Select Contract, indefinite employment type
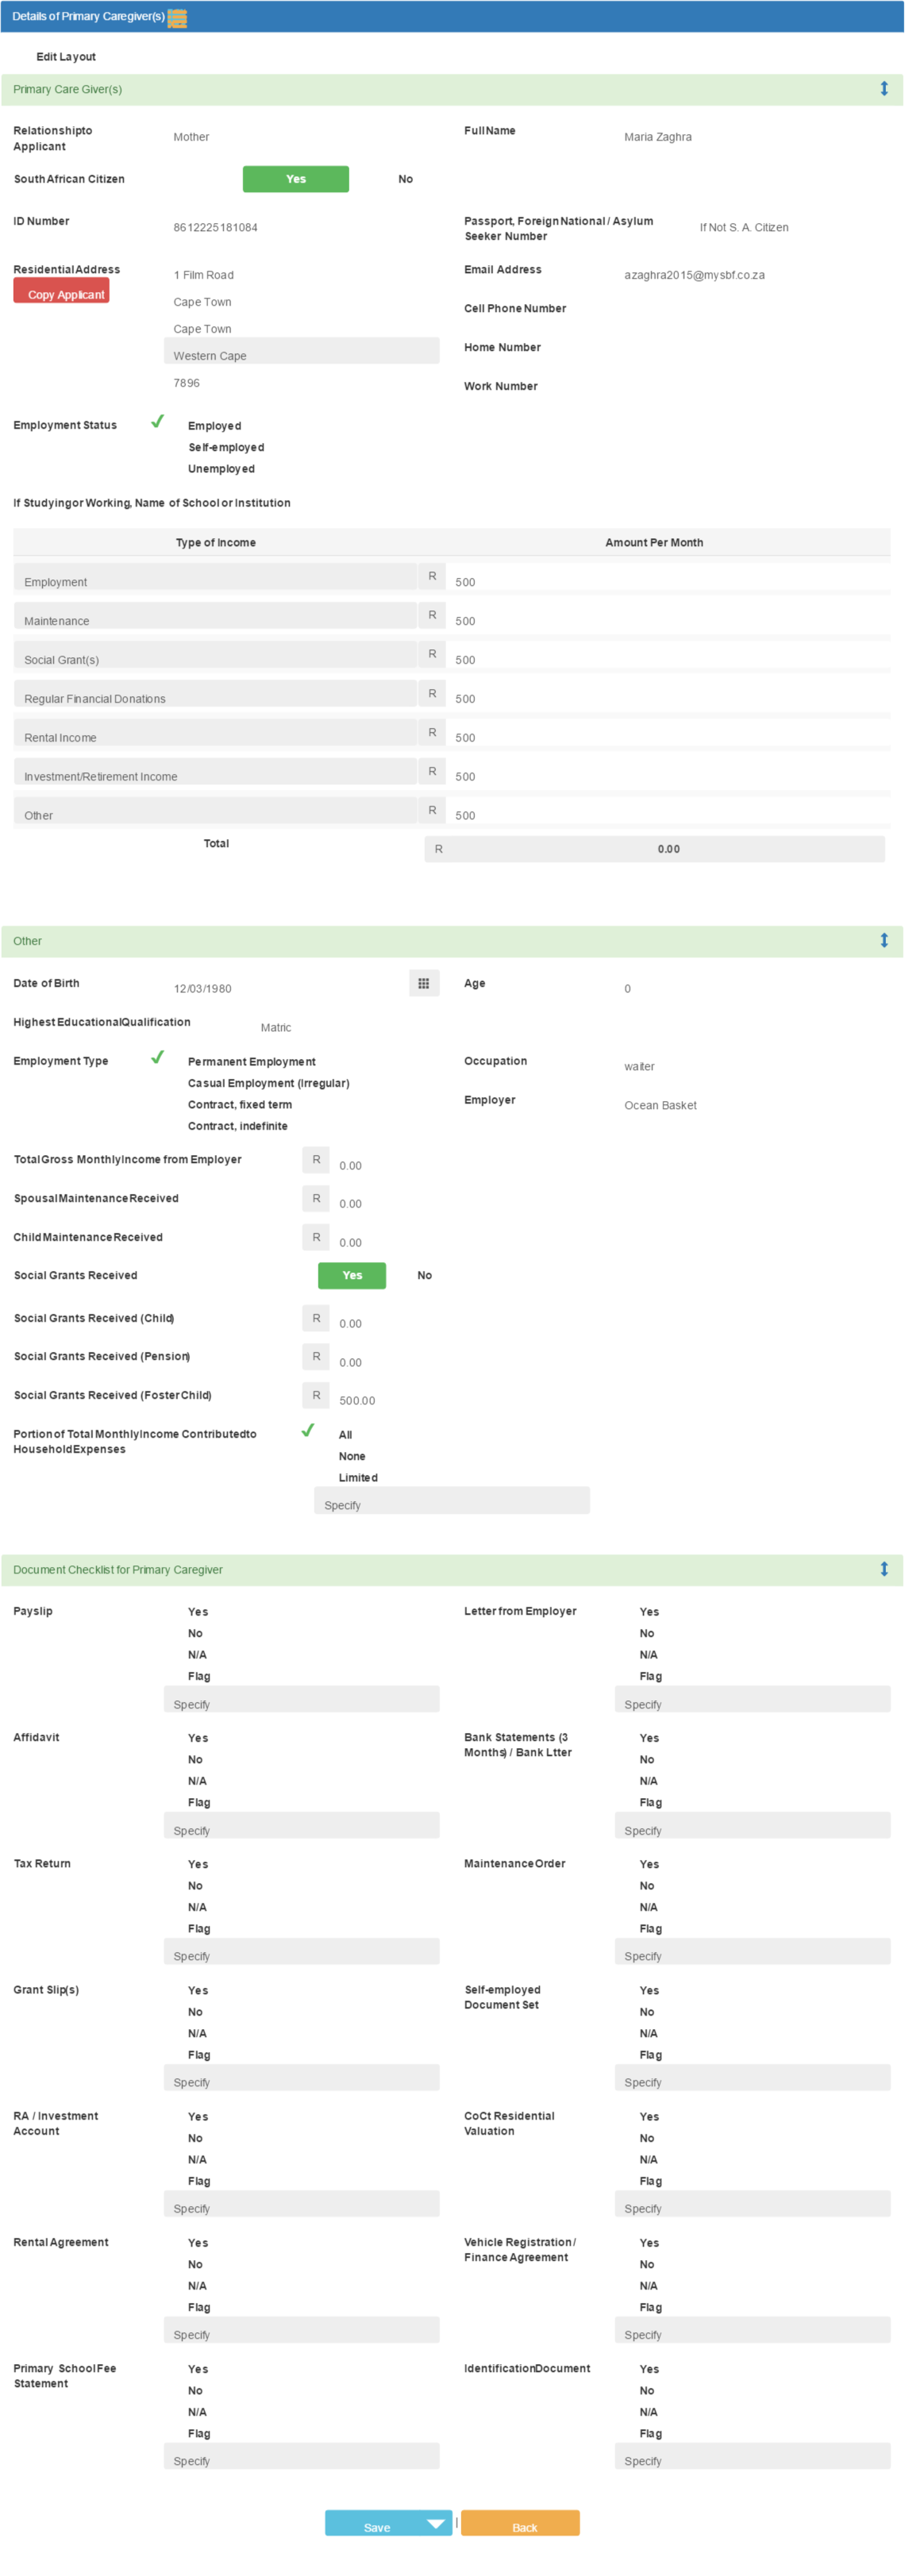Viewport: 905px width, 2576px height. click(x=237, y=1126)
